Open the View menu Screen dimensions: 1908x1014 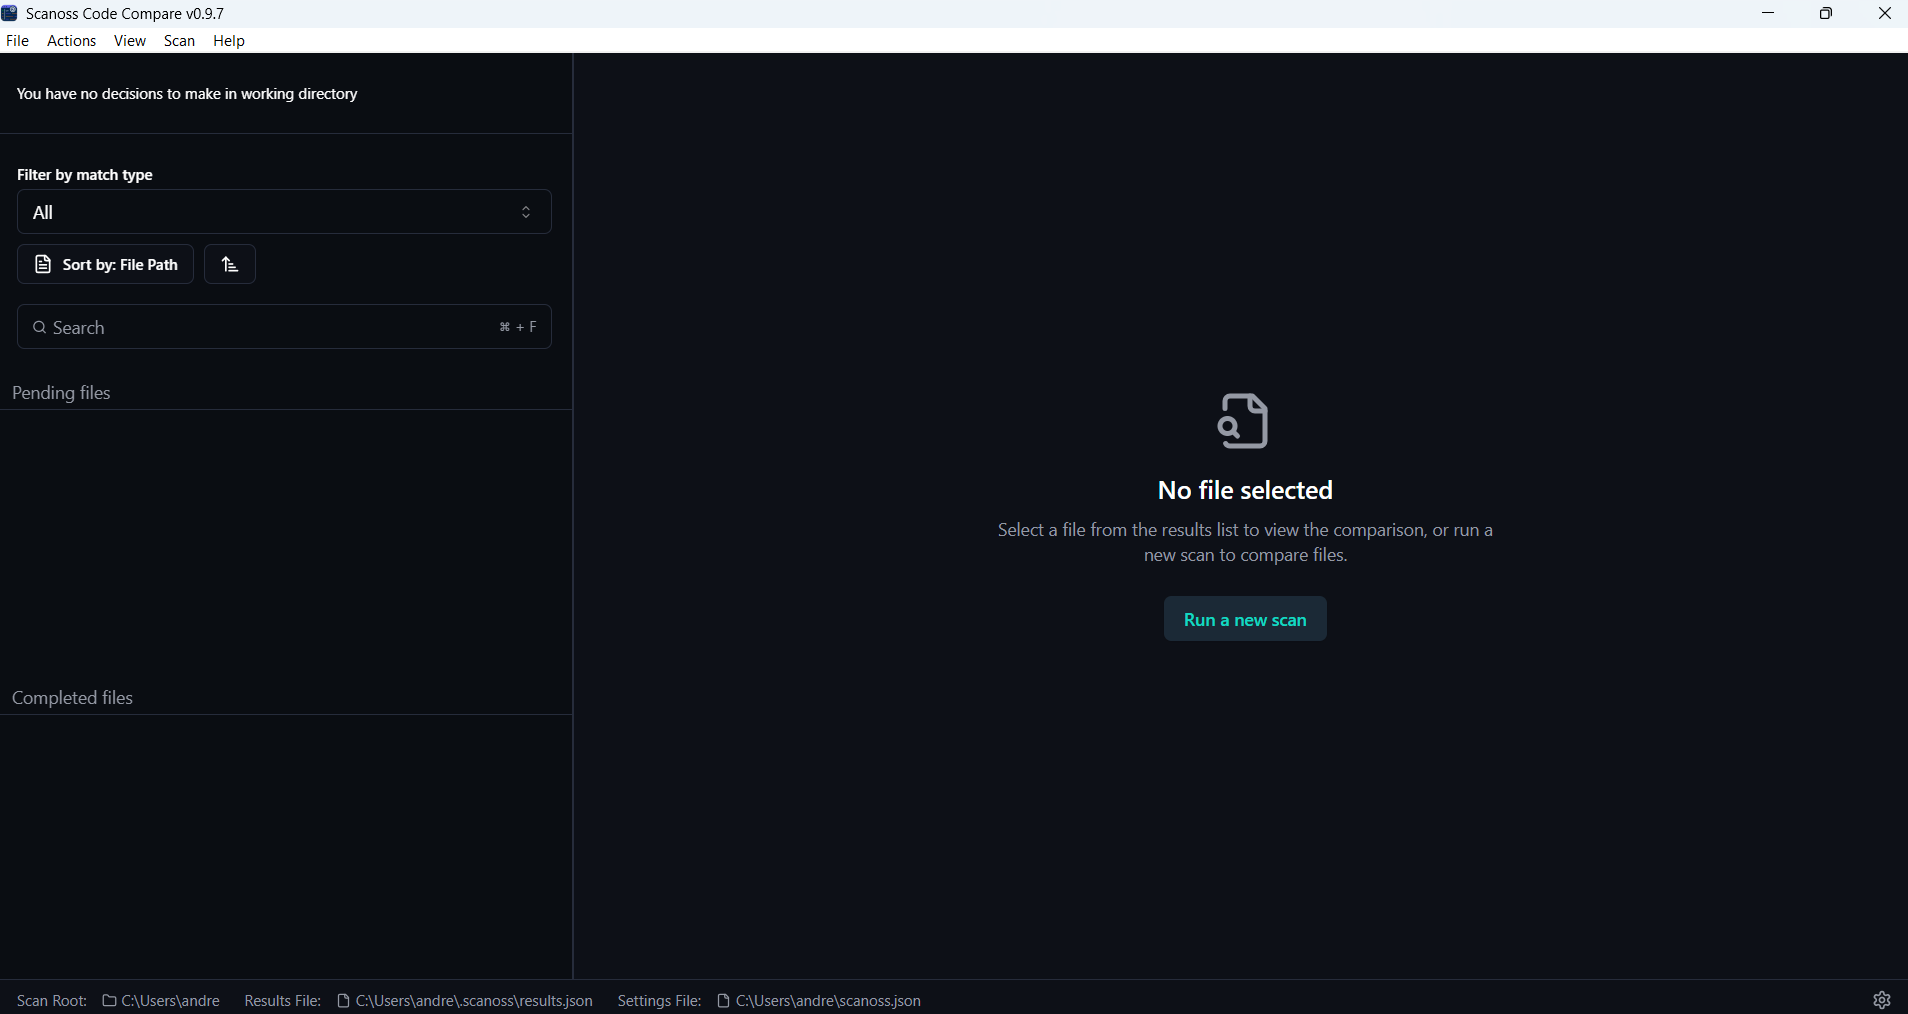click(130, 41)
